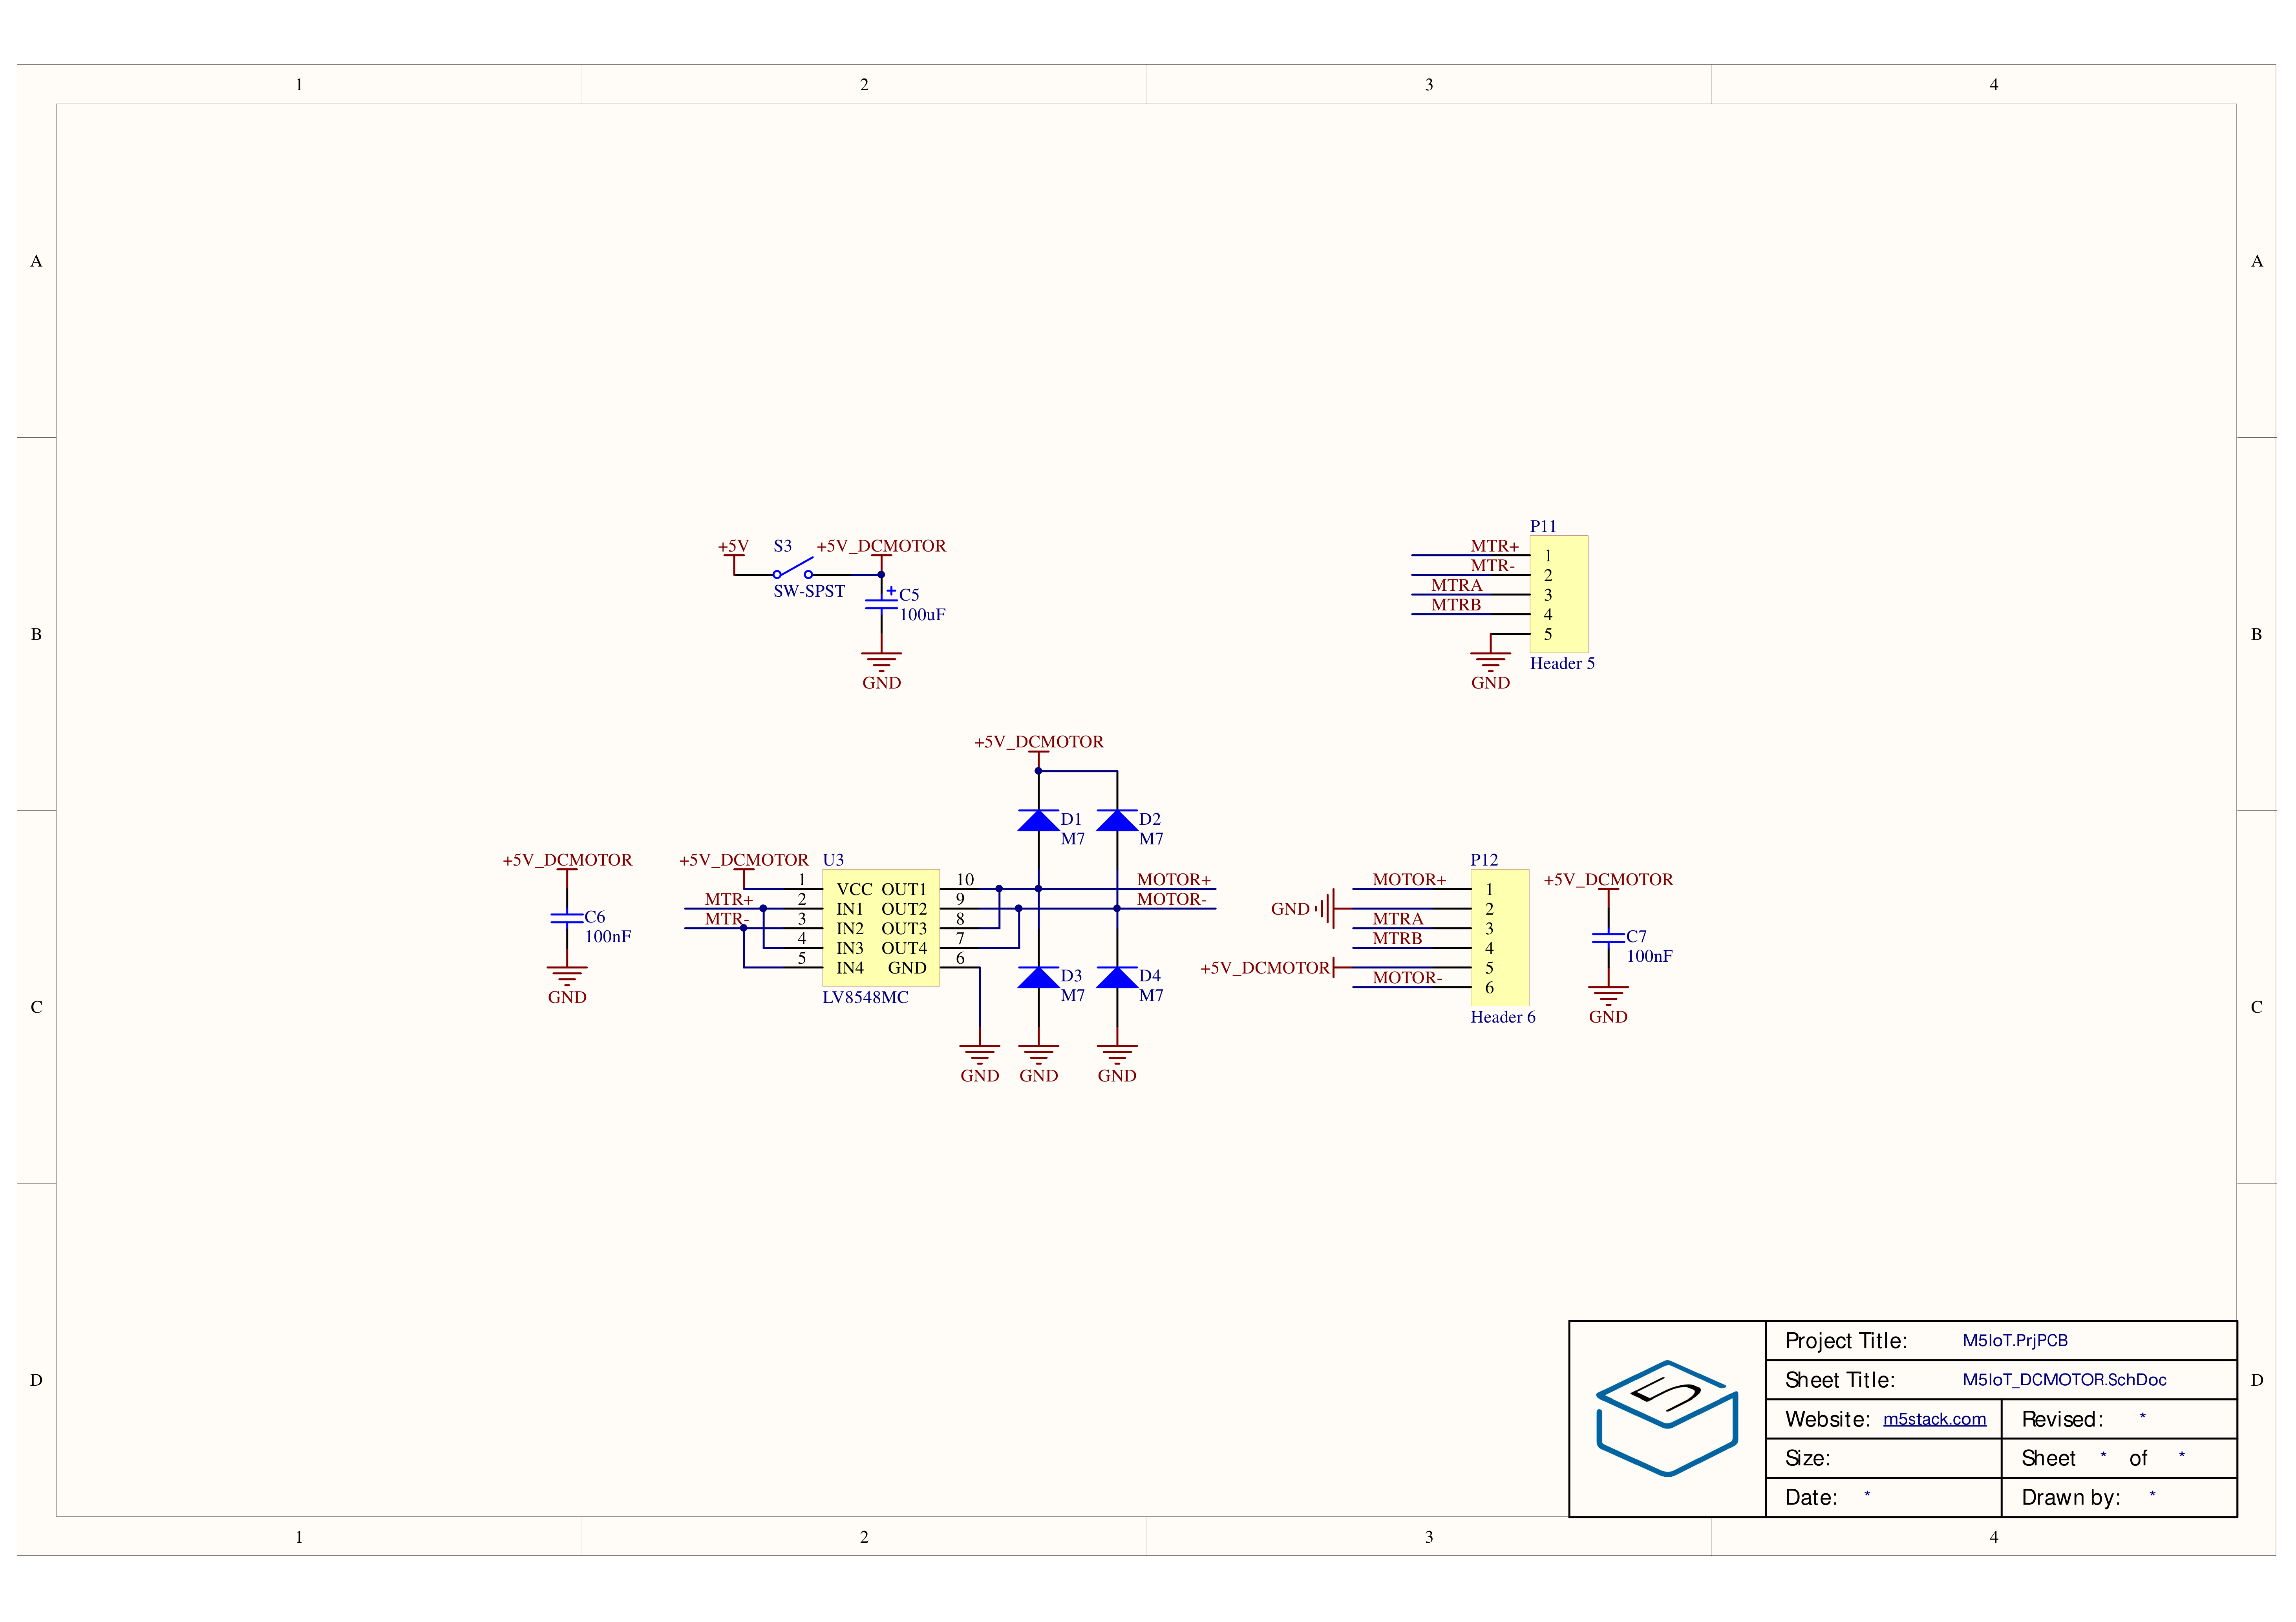Click the GND symbol below diode D3
Screen dimensions: 2296x1622
(1038, 1064)
